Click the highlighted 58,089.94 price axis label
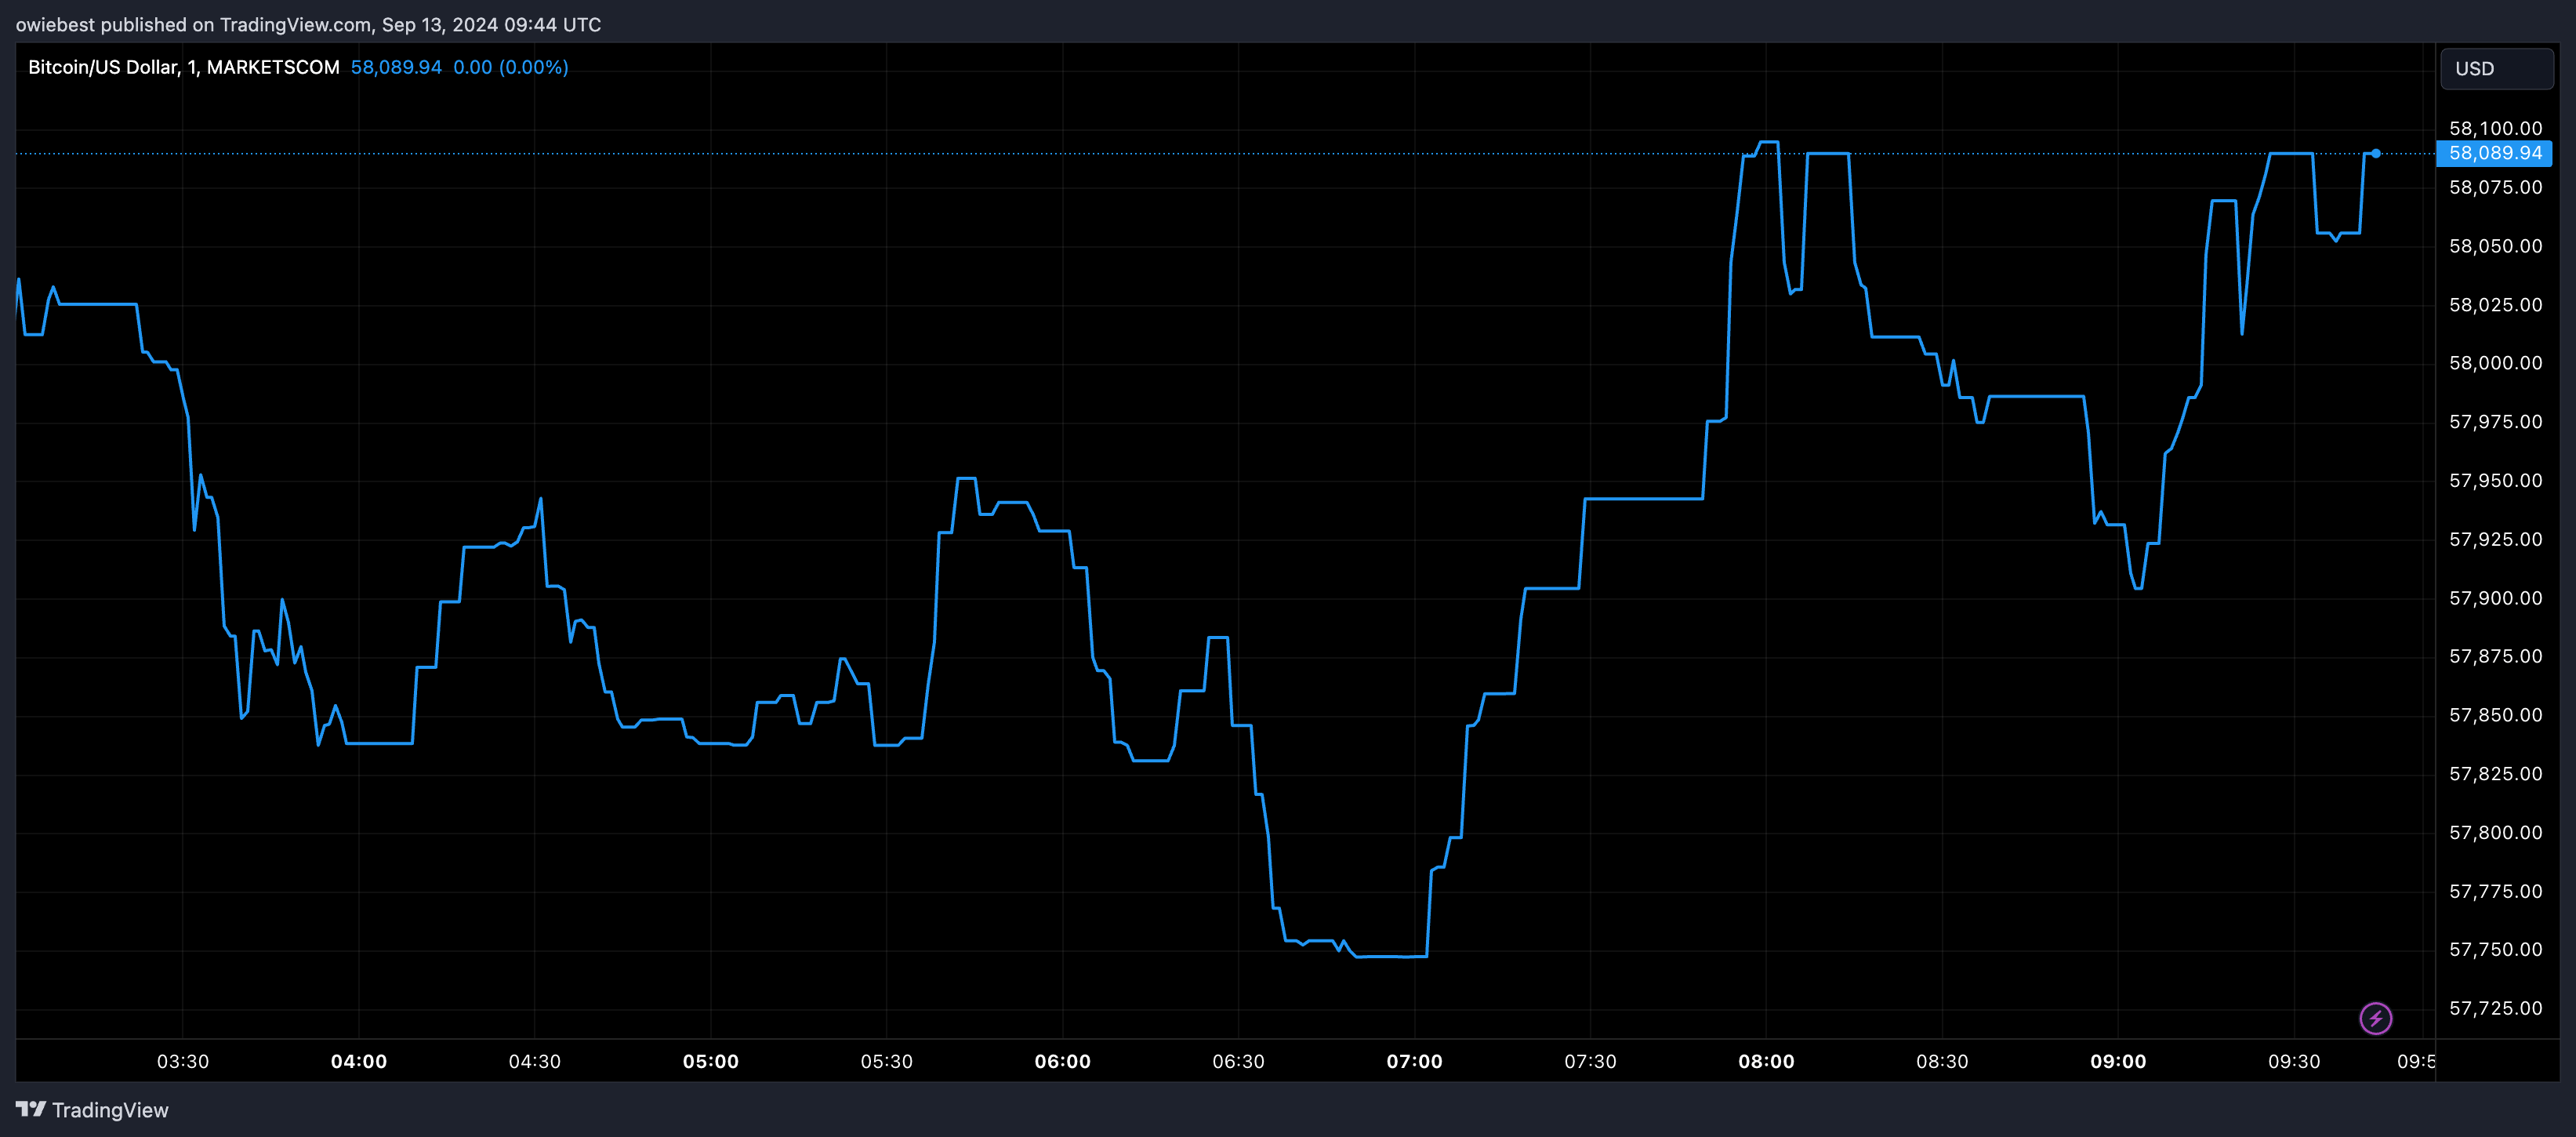The height and width of the screenshot is (1137, 2576). (2494, 153)
